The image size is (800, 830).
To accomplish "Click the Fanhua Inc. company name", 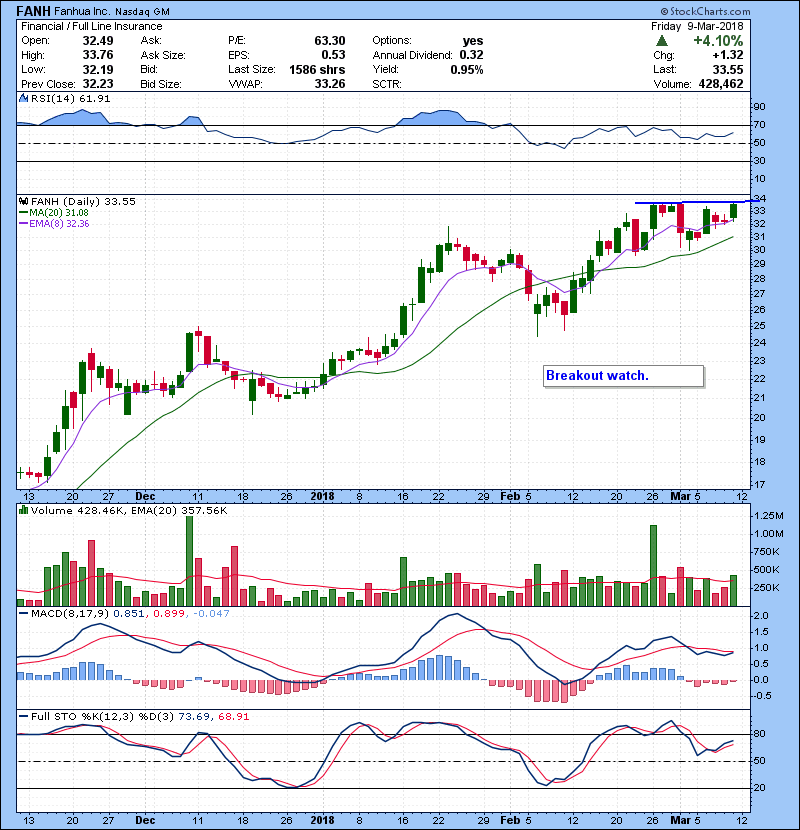I will (x=82, y=11).
